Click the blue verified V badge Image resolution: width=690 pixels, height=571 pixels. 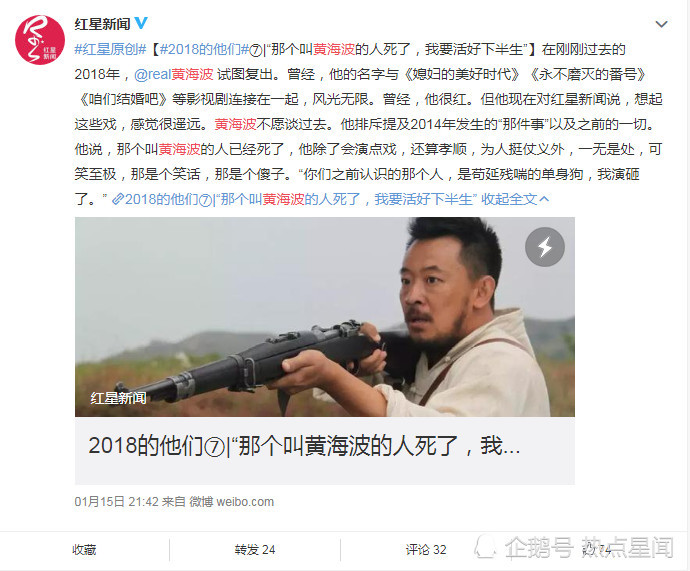pyautogui.click(x=141, y=23)
